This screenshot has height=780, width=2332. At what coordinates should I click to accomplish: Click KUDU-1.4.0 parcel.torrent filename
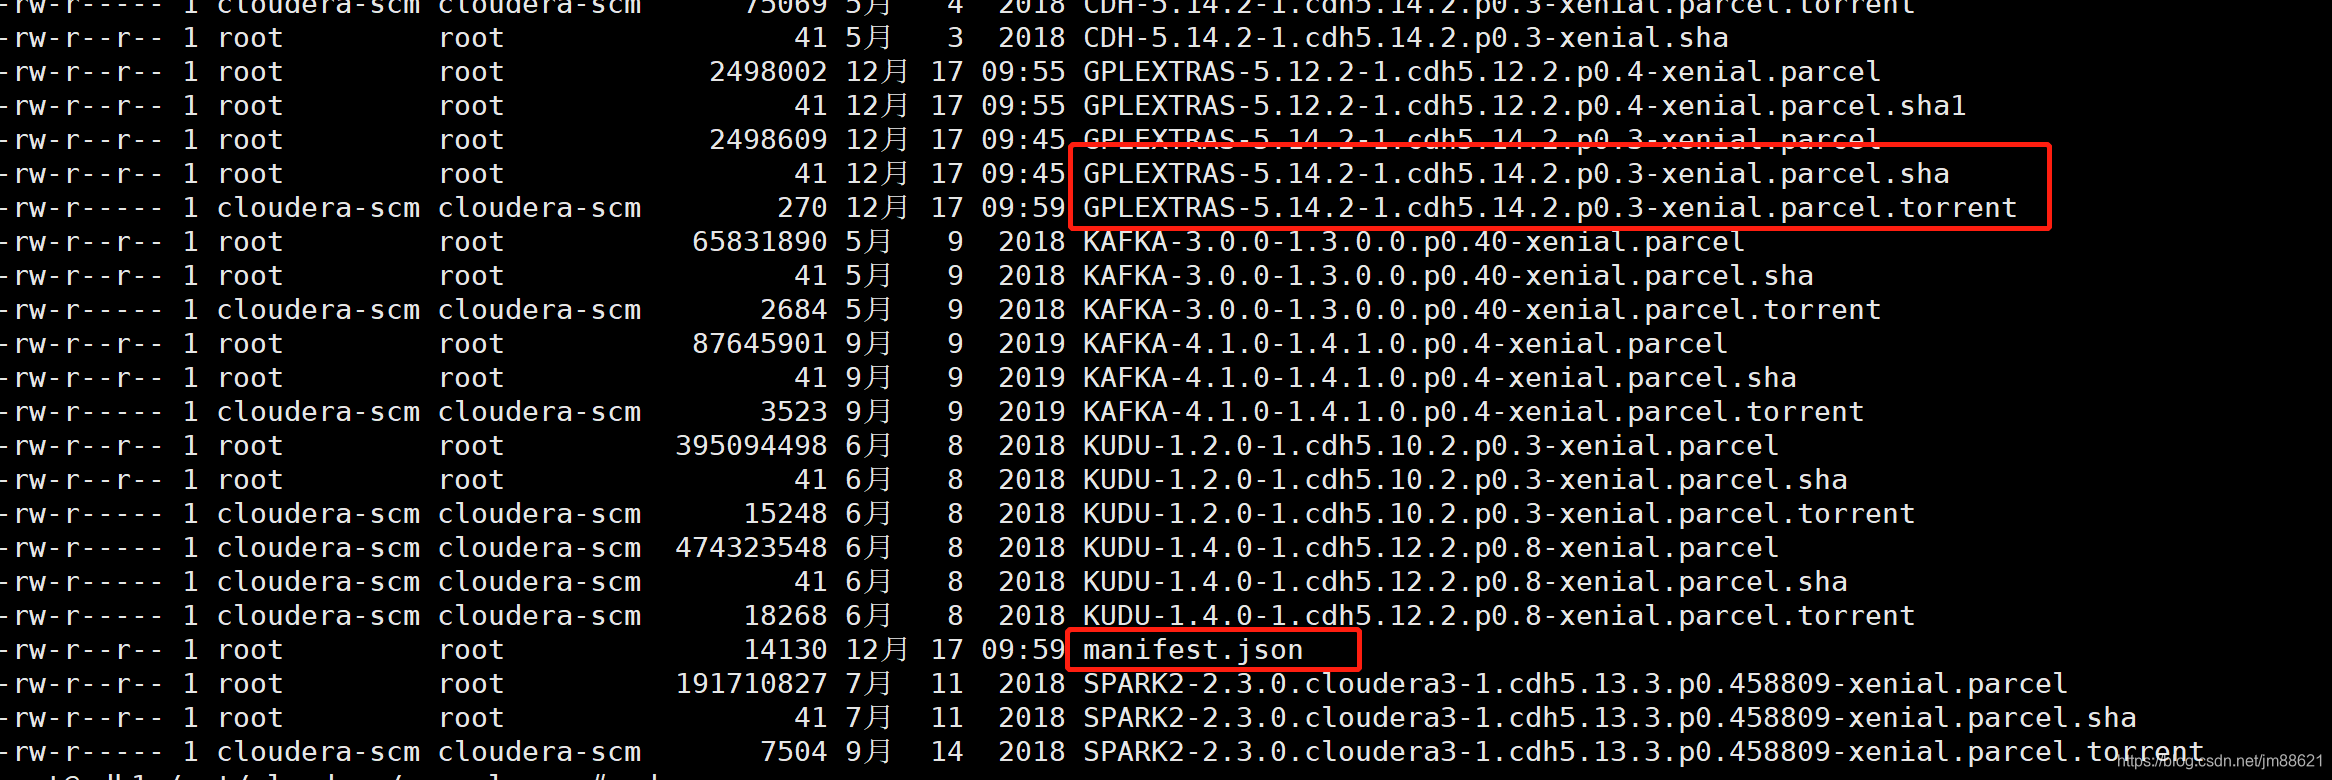(x=1499, y=616)
